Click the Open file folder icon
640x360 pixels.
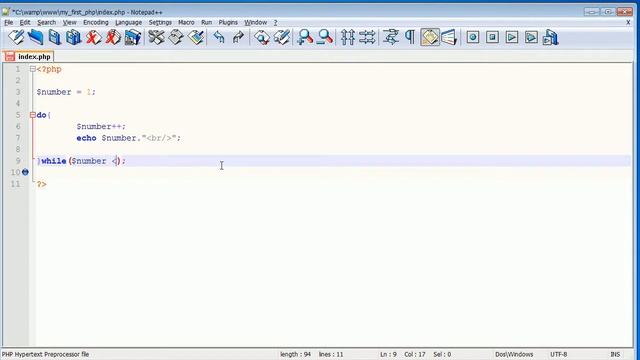pyautogui.click(x=36, y=38)
